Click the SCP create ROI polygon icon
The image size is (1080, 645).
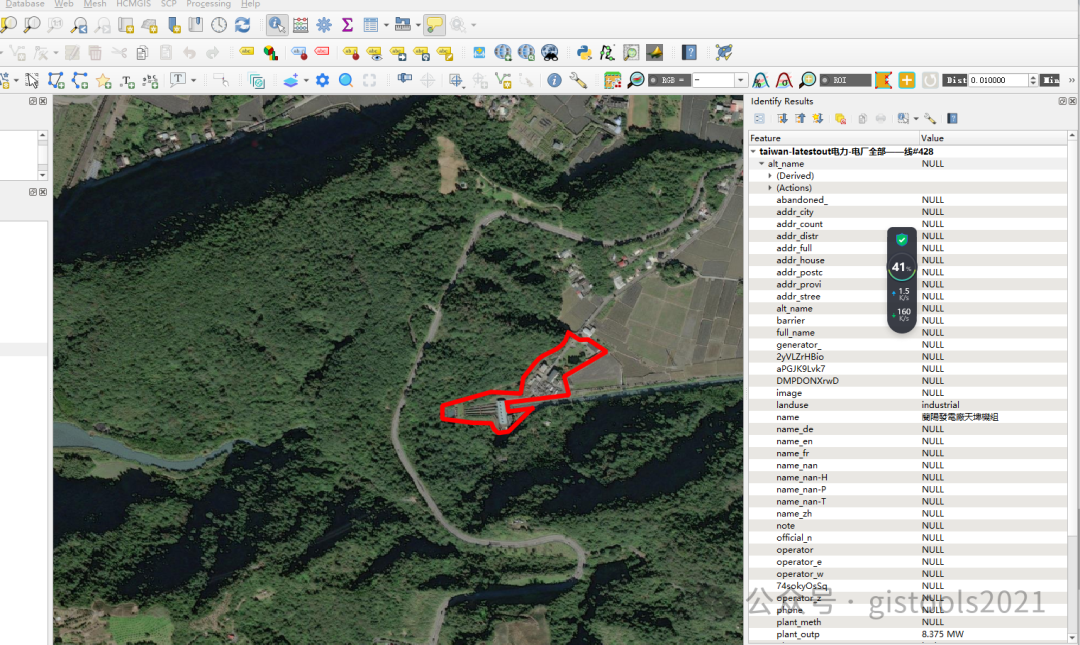883,81
